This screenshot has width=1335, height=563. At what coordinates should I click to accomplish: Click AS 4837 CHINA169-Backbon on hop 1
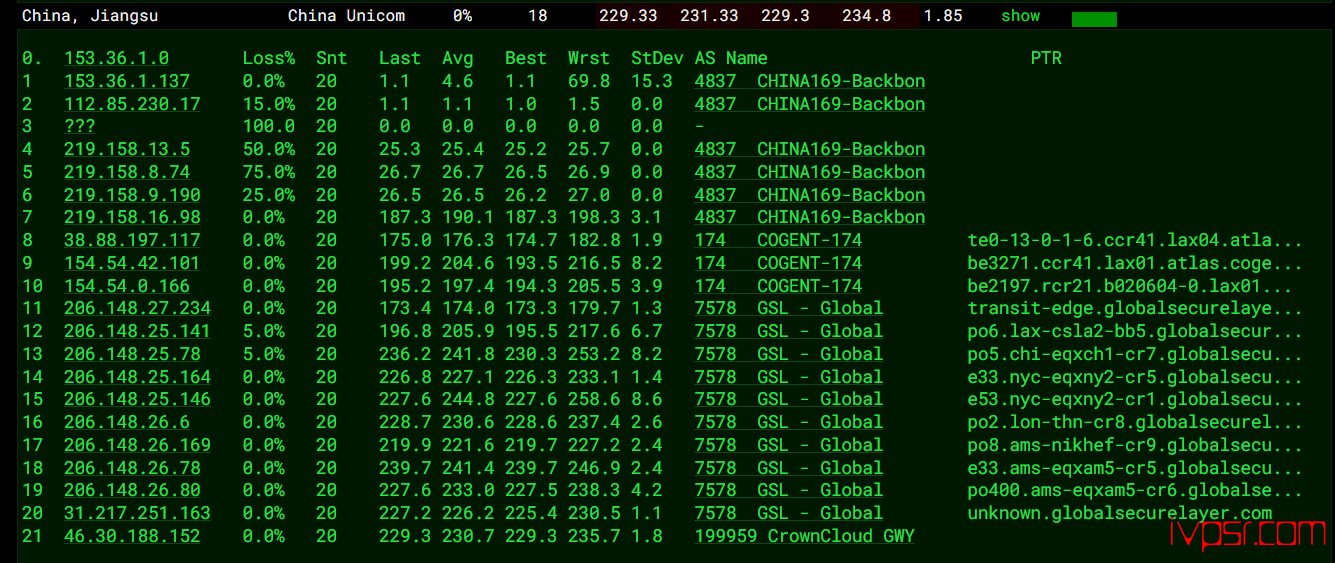click(x=810, y=81)
